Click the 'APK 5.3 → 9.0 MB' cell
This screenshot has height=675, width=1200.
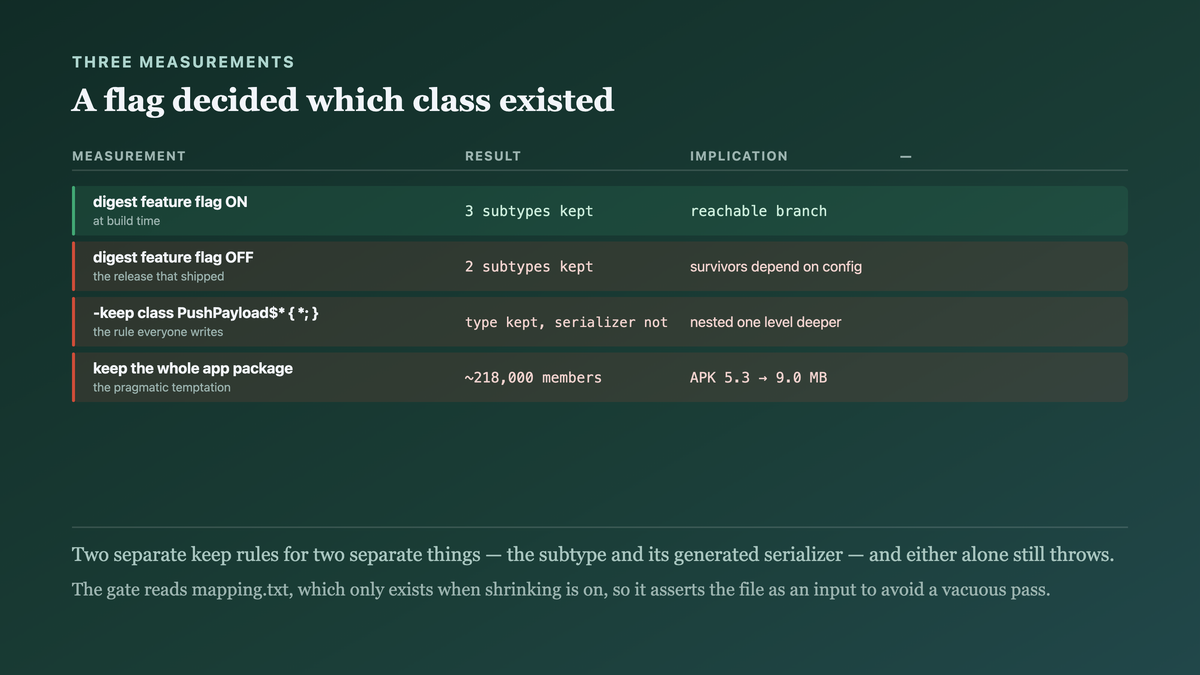point(758,378)
